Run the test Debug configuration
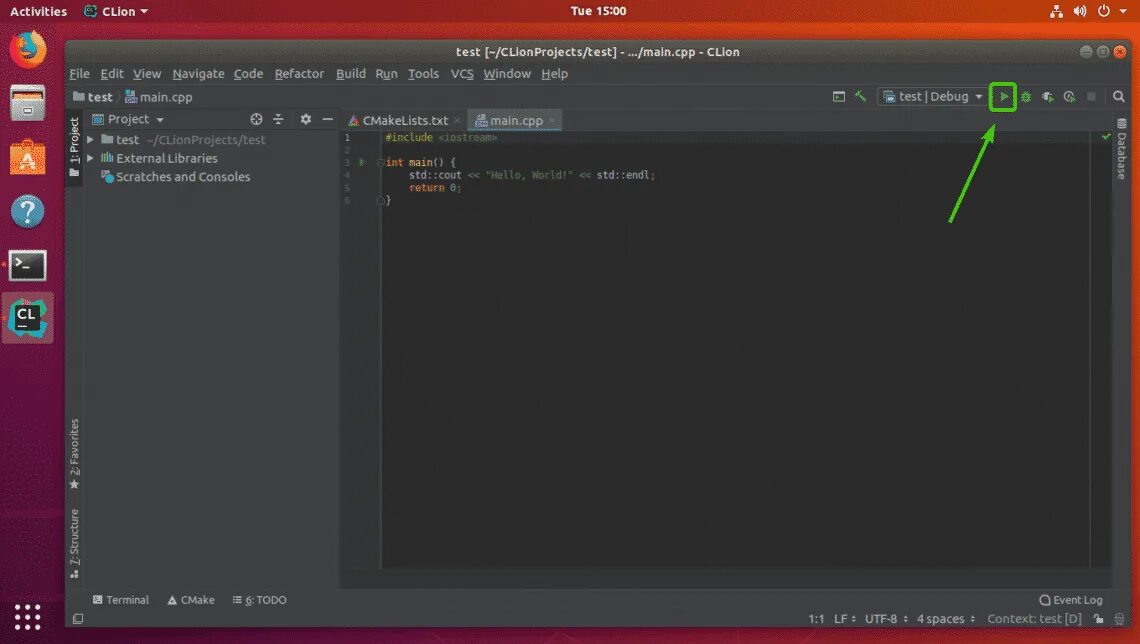 [x=1003, y=97]
